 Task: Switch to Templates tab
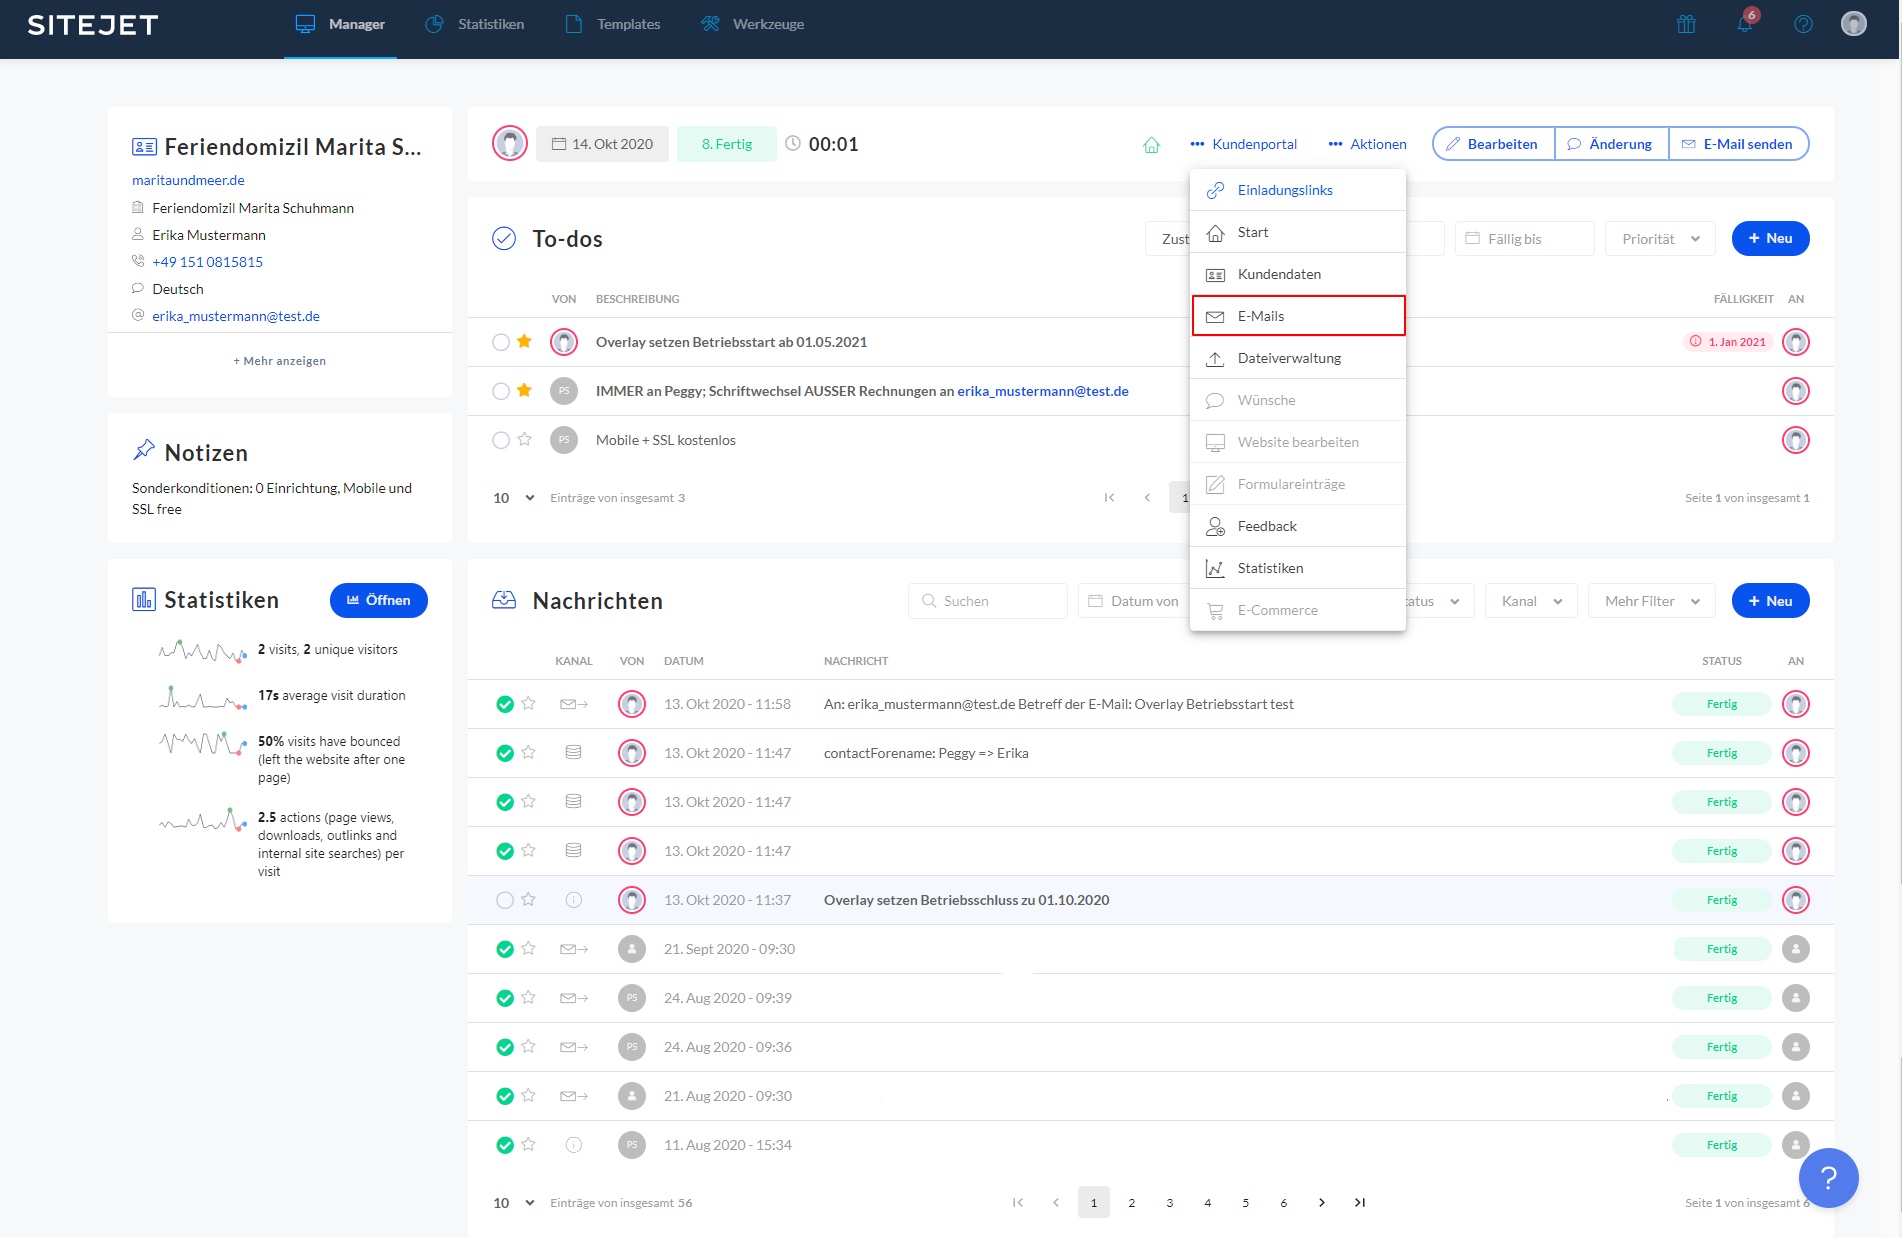click(x=613, y=24)
